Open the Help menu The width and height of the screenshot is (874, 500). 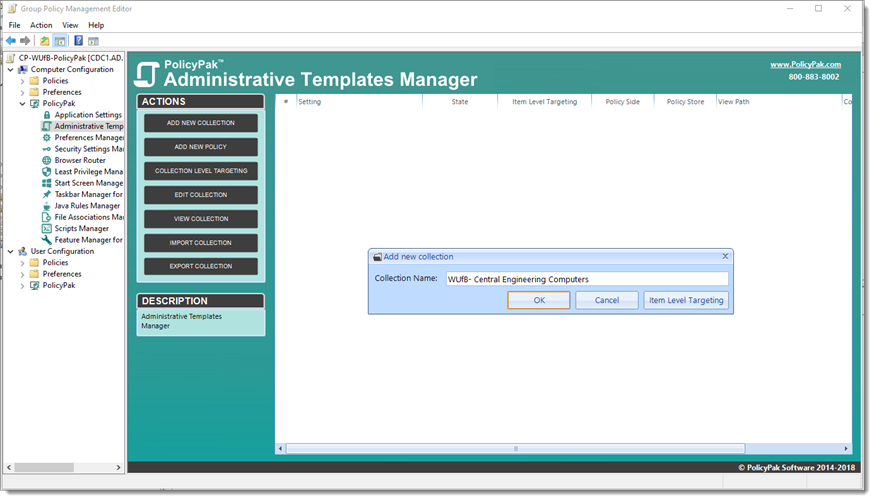click(x=96, y=25)
